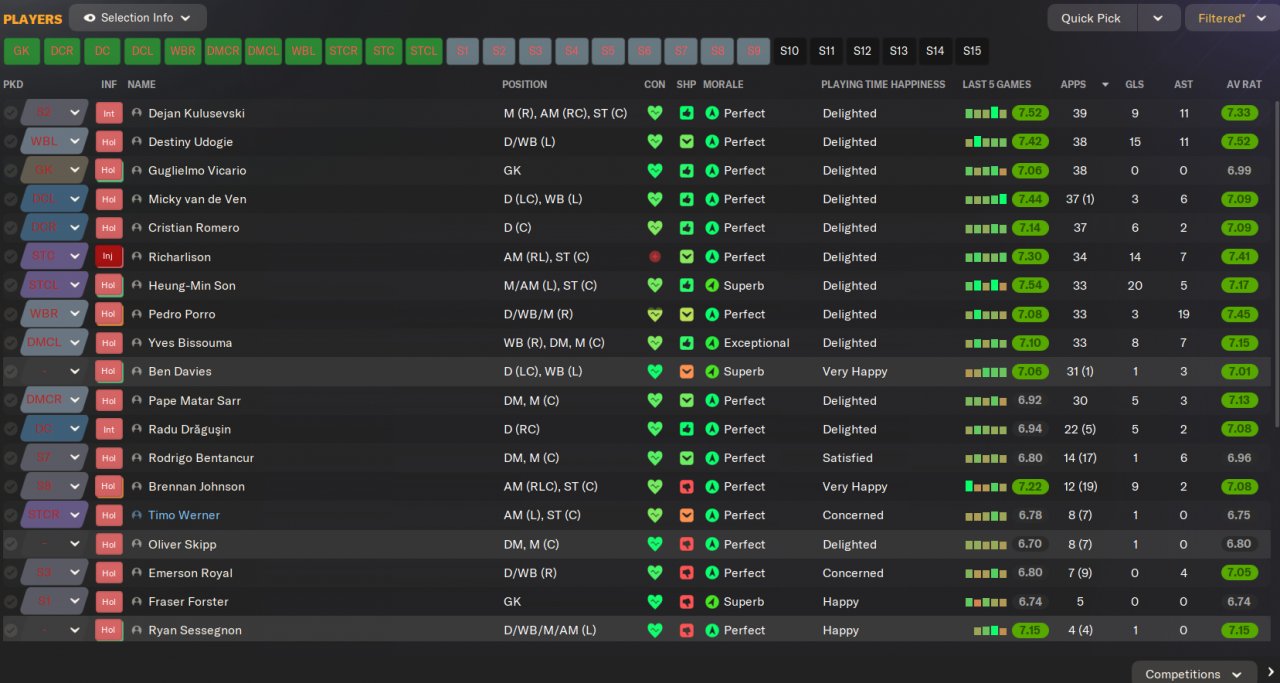Select the S1 substitute pill

(x=462, y=51)
